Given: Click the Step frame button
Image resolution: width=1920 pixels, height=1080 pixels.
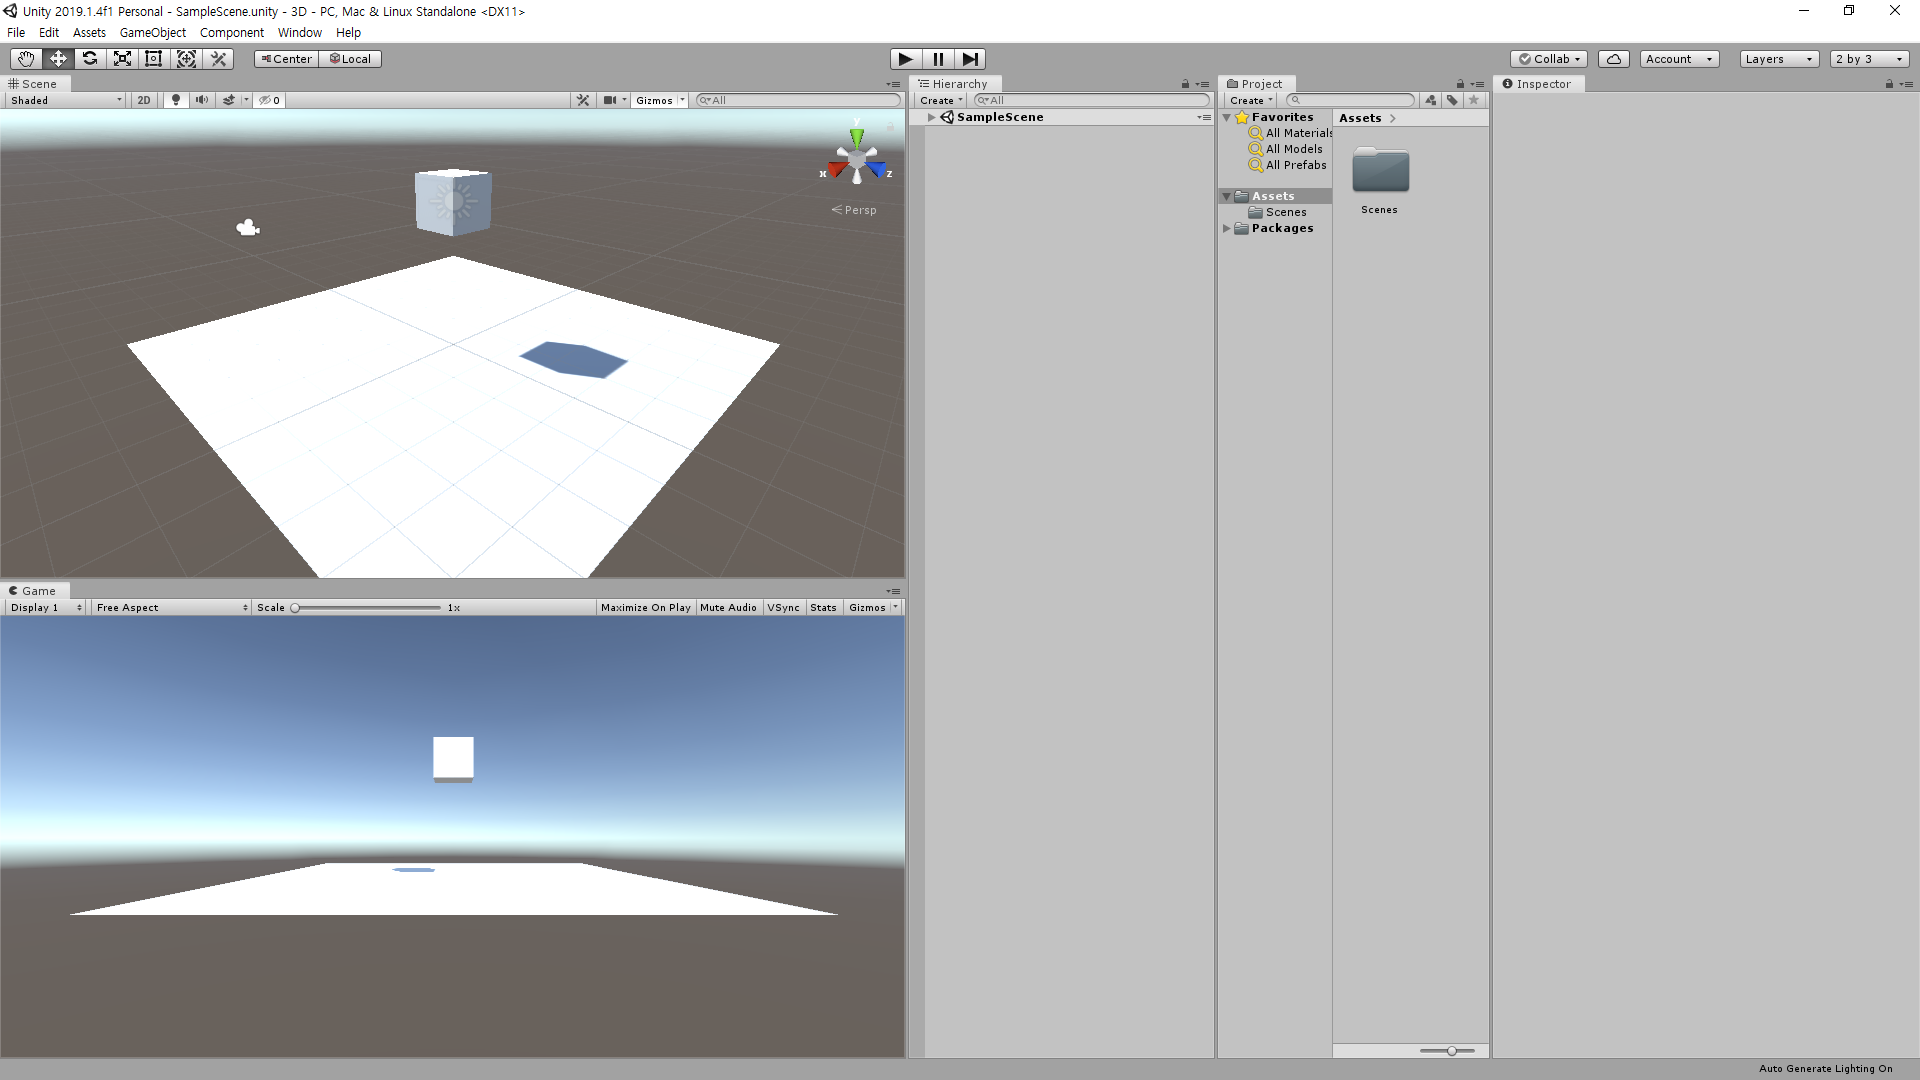Looking at the screenshot, I should [970, 59].
